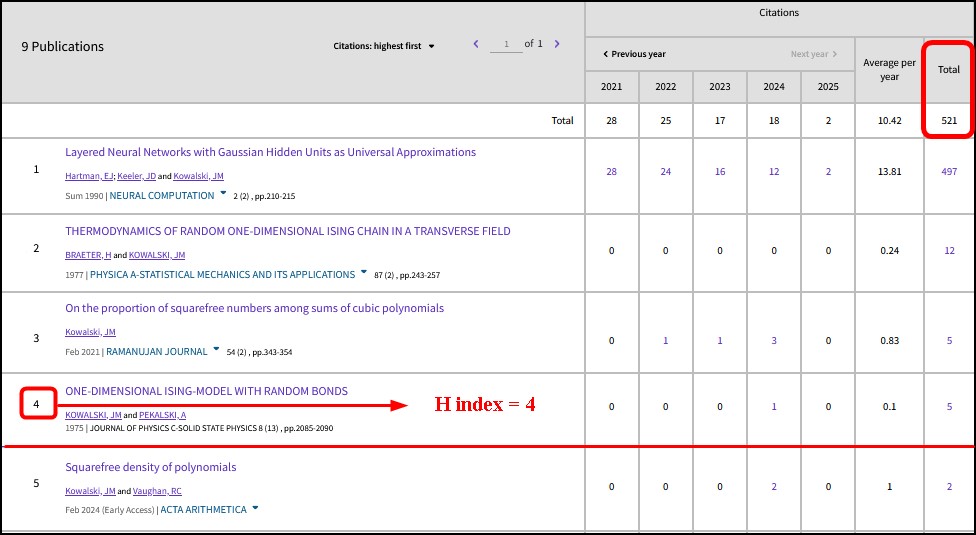View the 497 total citations of first paper

pos(949,172)
